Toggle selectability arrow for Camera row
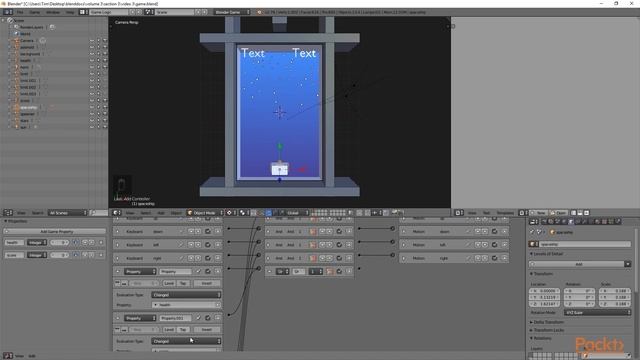 click(x=98, y=40)
